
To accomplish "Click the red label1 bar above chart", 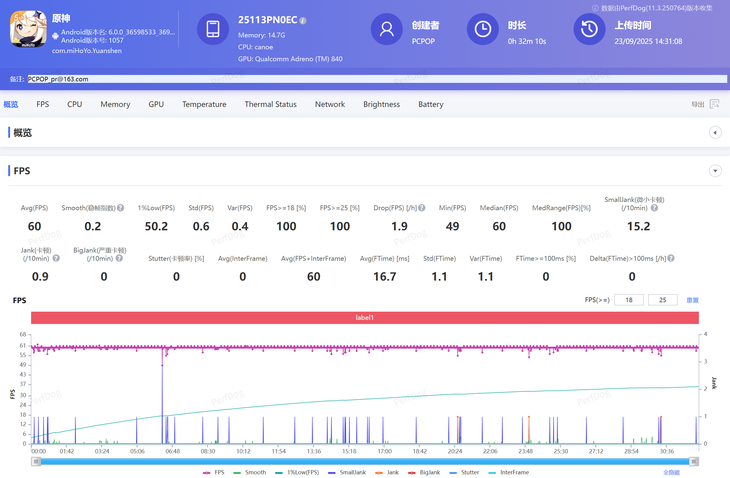I will point(364,317).
